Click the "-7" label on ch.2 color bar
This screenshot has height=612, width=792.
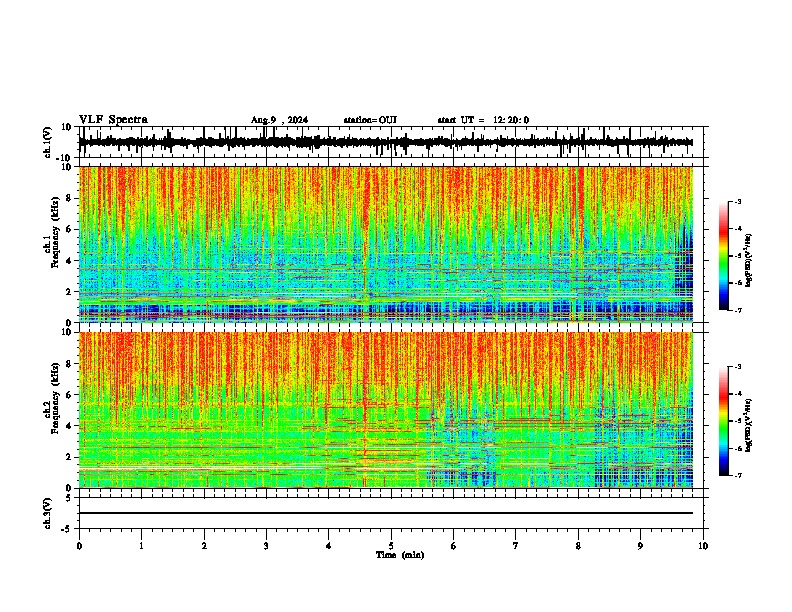click(x=737, y=475)
